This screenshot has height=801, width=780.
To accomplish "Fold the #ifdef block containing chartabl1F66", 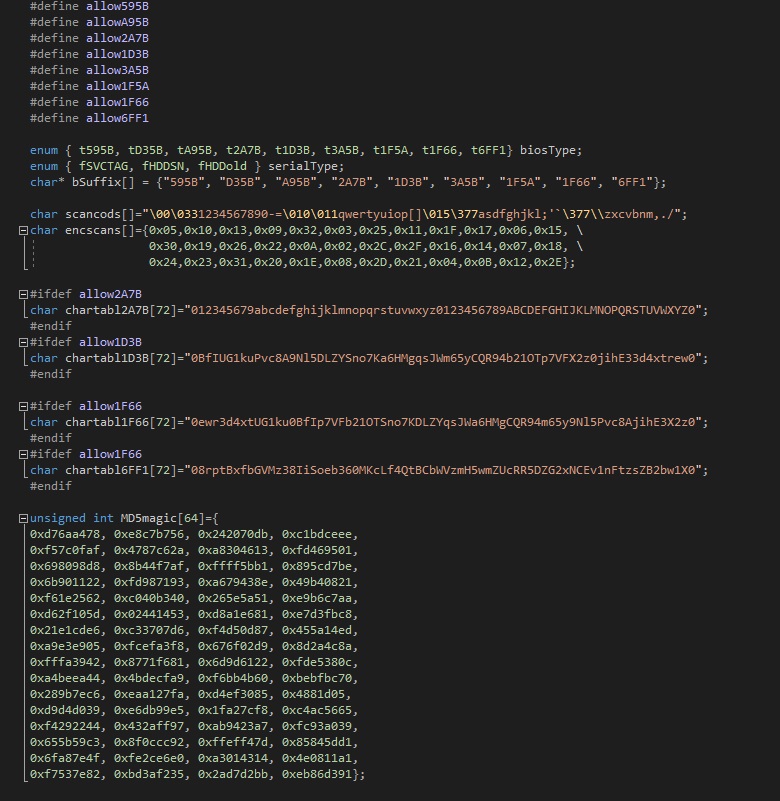I will [x=23, y=406].
